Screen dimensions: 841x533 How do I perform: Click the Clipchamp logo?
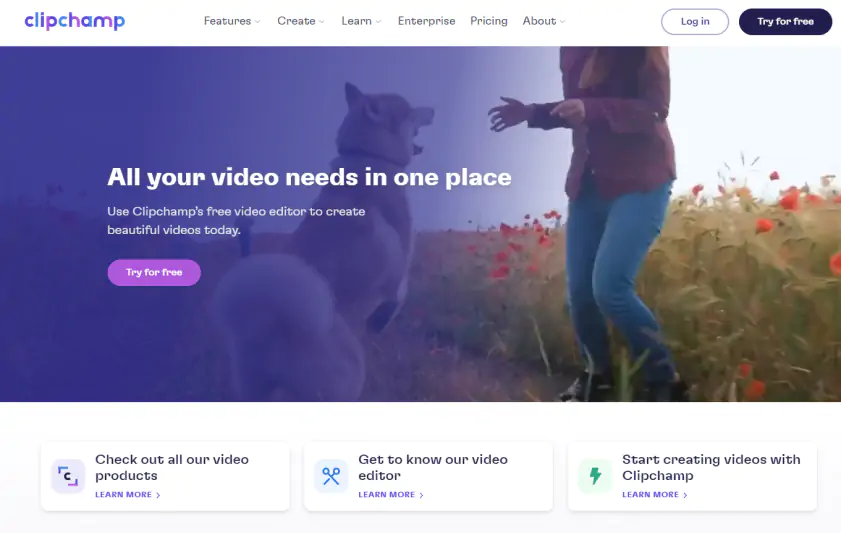pyautogui.click(x=75, y=21)
